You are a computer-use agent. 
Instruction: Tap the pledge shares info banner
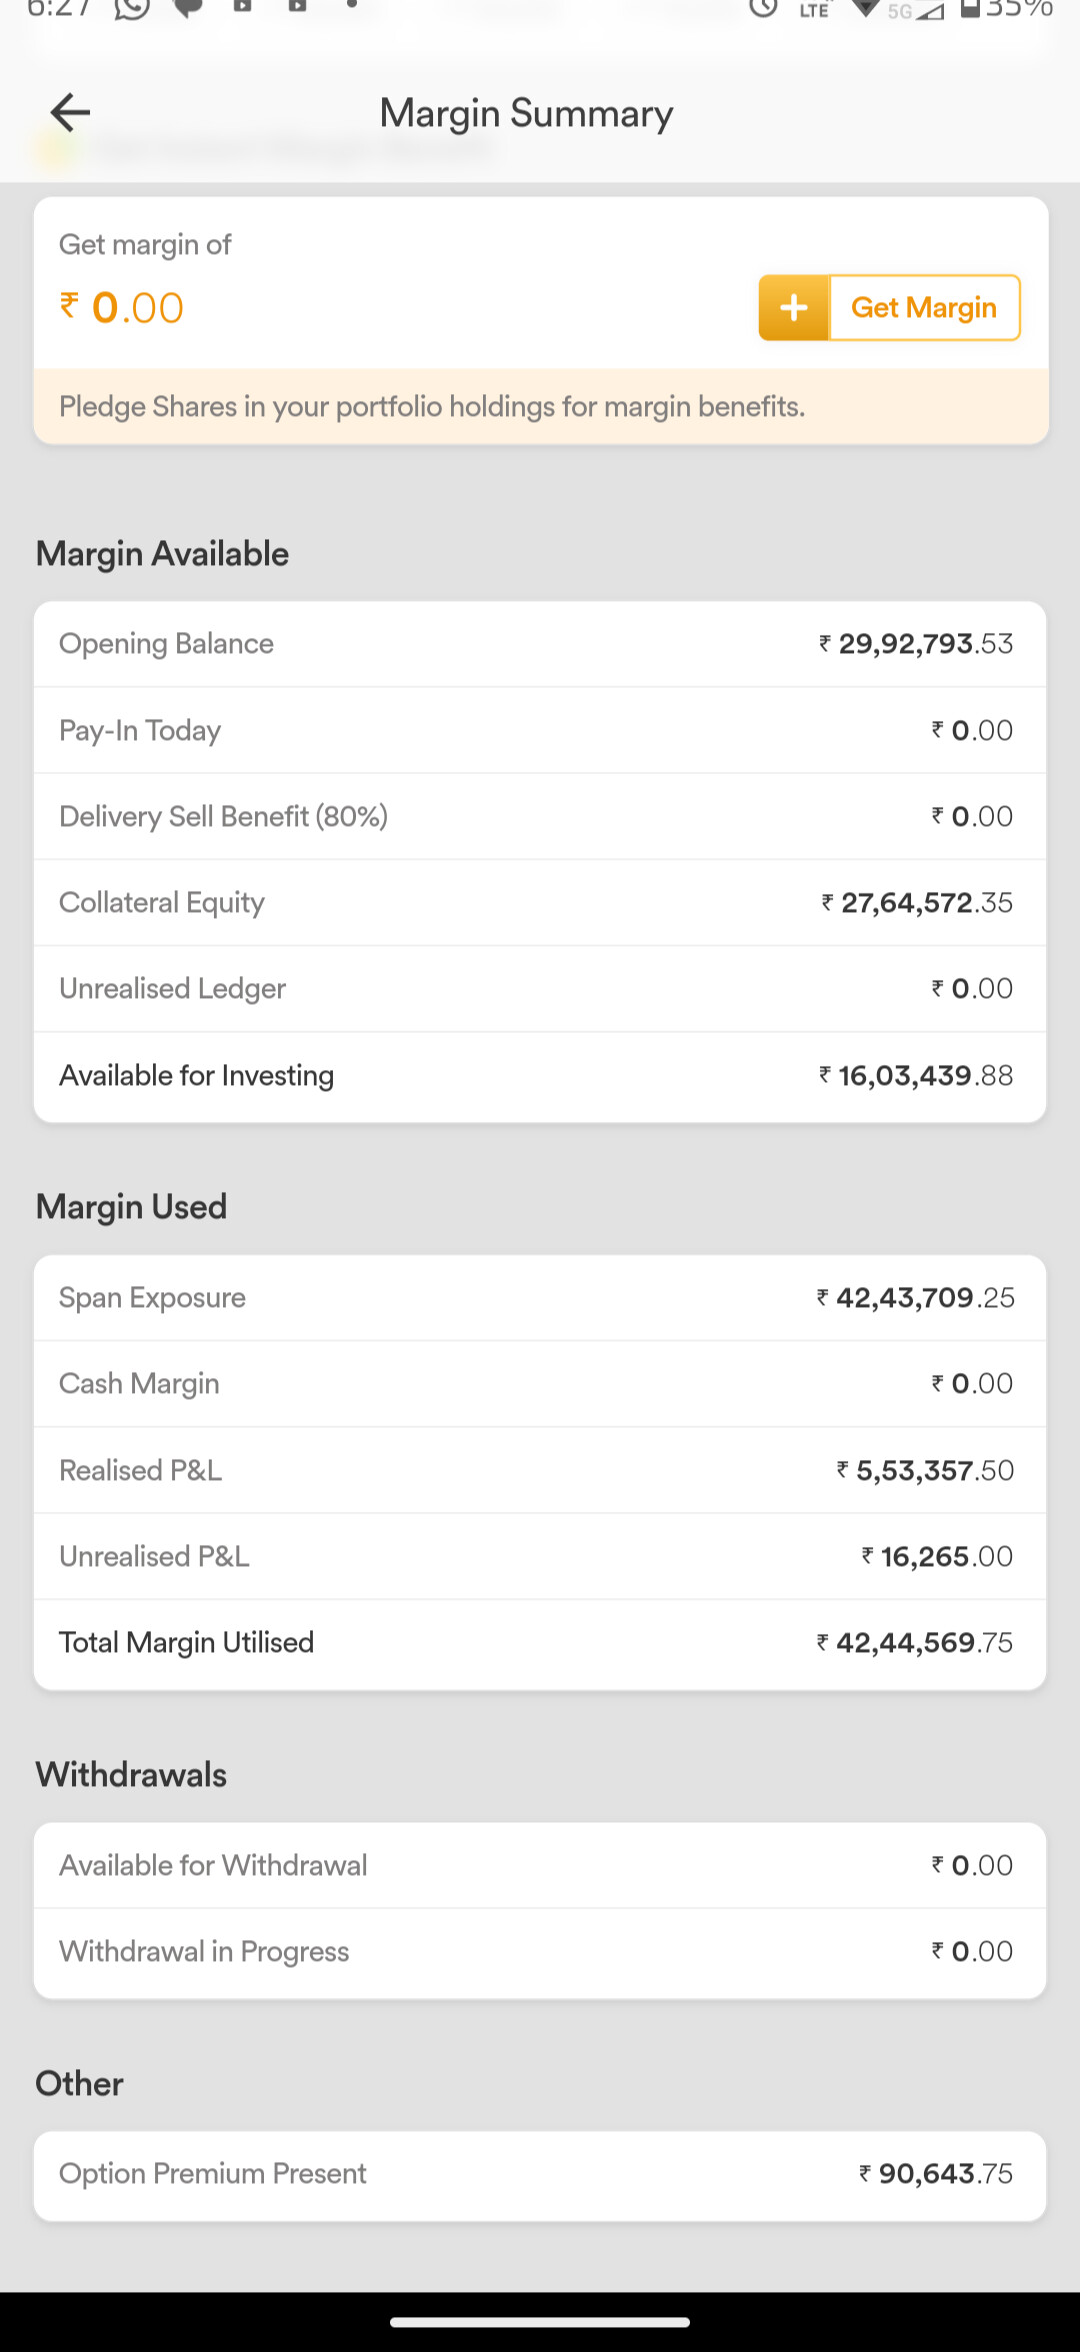pyautogui.click(x=540, y=407)
